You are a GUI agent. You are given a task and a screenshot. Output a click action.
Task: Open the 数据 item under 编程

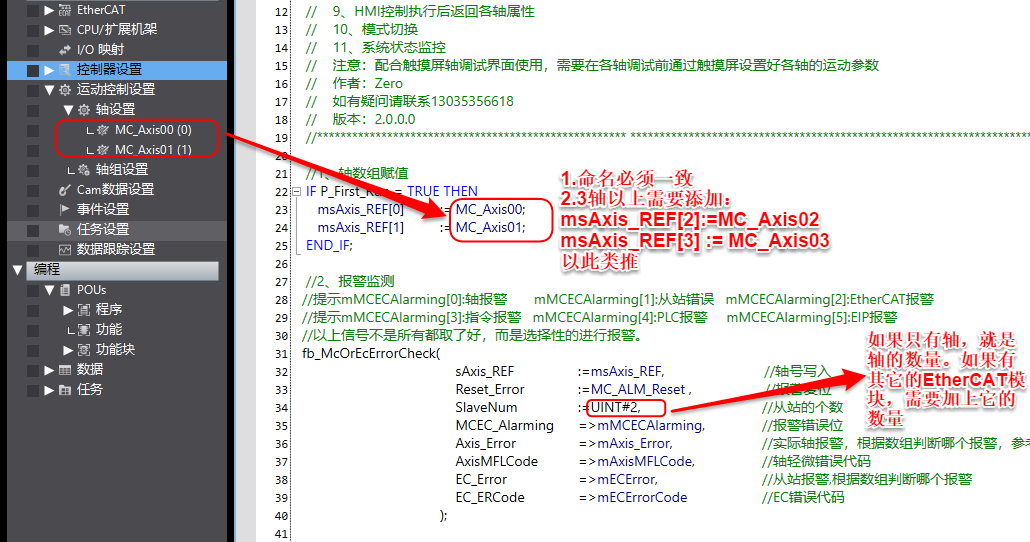tap(89, 370)
